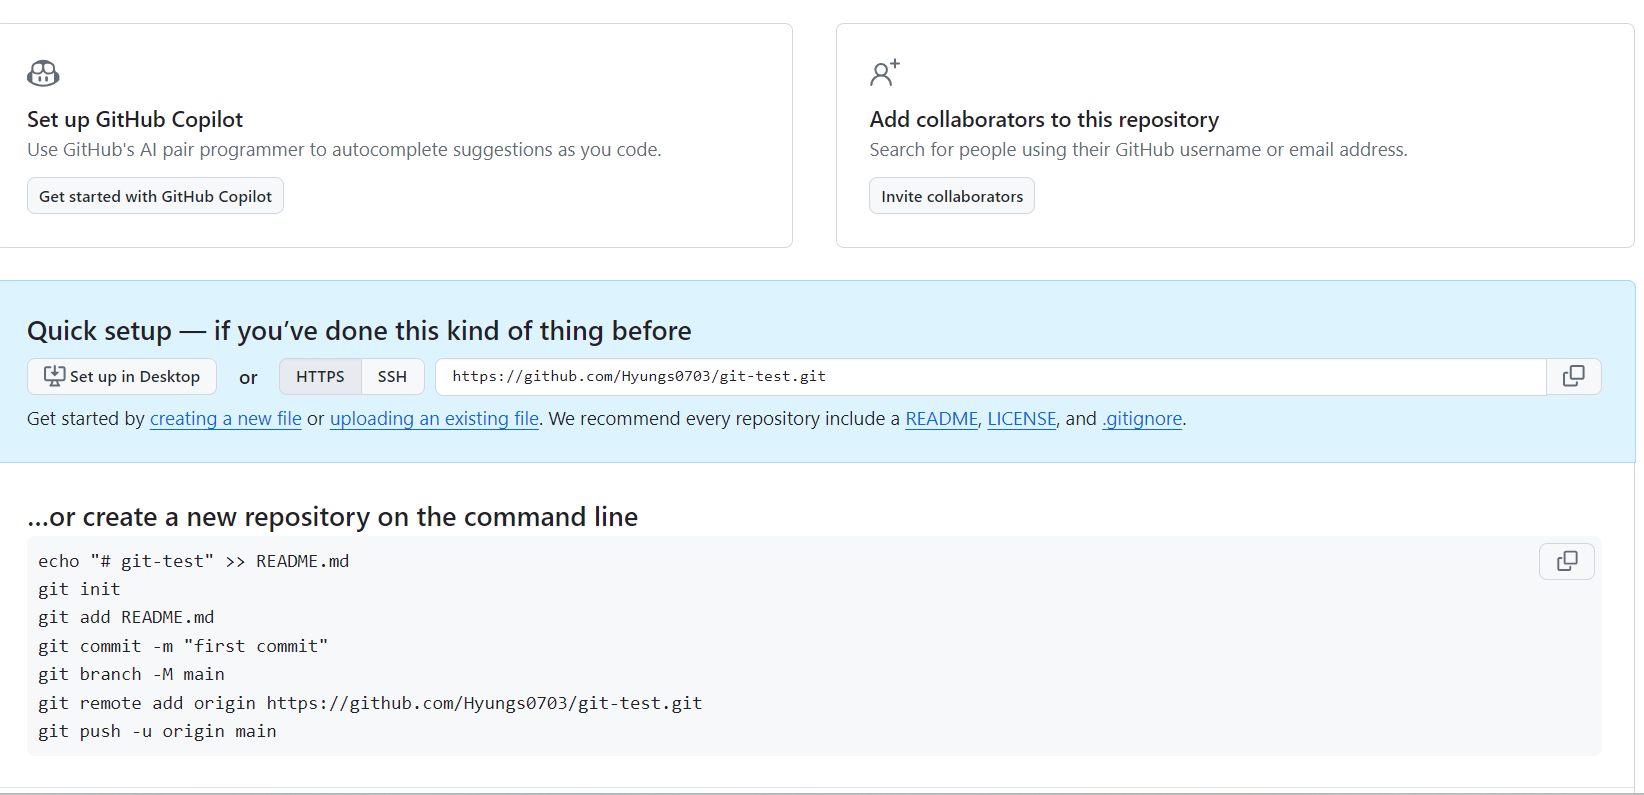This screenshot has height=795, width=1644.
Task: Click the repository URL field
Action: tap(991, 376)
